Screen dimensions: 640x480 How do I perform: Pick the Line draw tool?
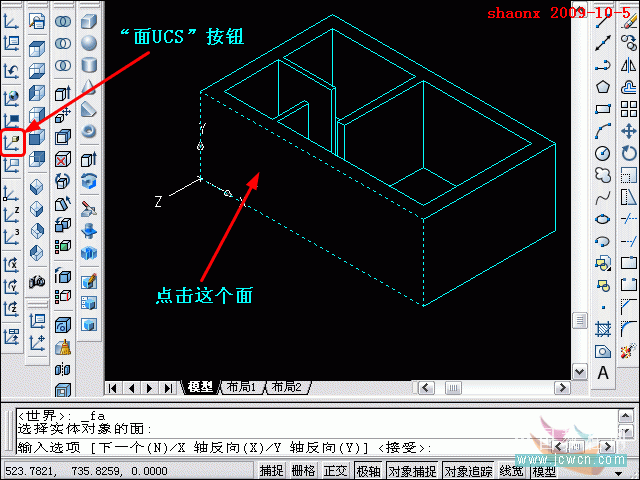[603, 21]
